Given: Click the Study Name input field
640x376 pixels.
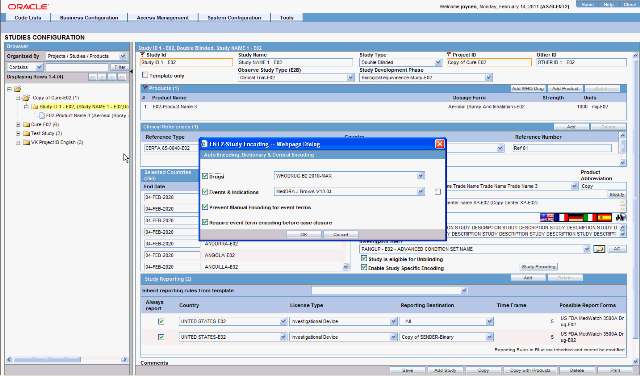Looking at the screenshot, I should pos(295,62).
